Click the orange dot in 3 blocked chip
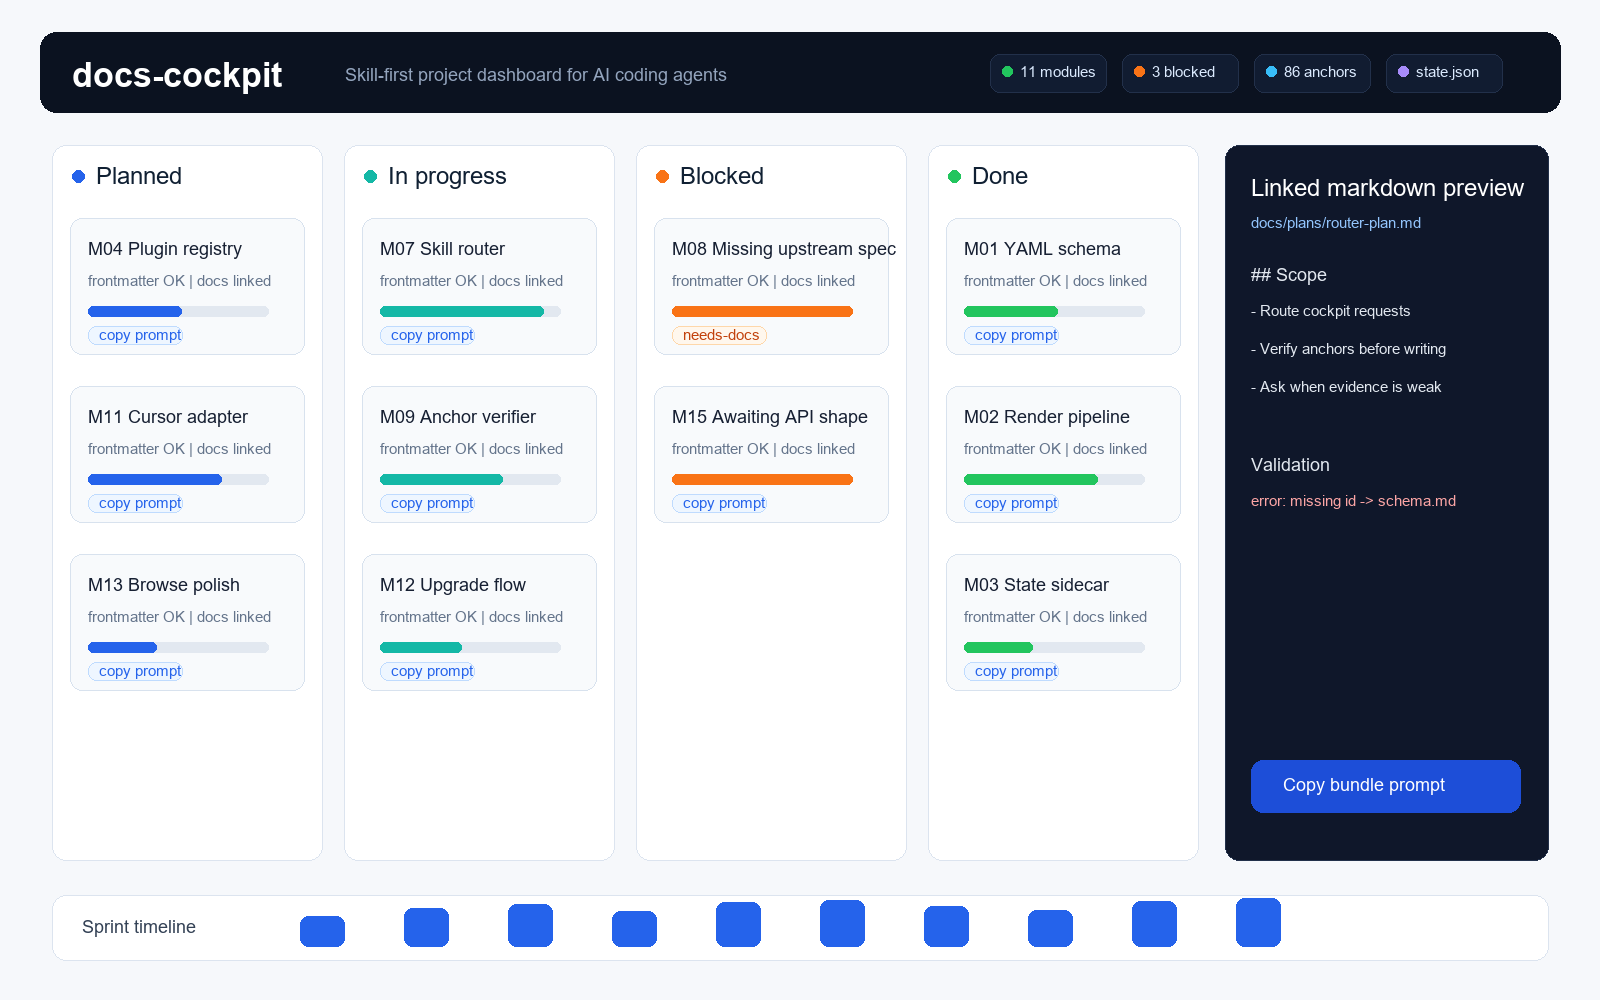Viewport: 1600px width, 1000px height. pos(1140,72)
